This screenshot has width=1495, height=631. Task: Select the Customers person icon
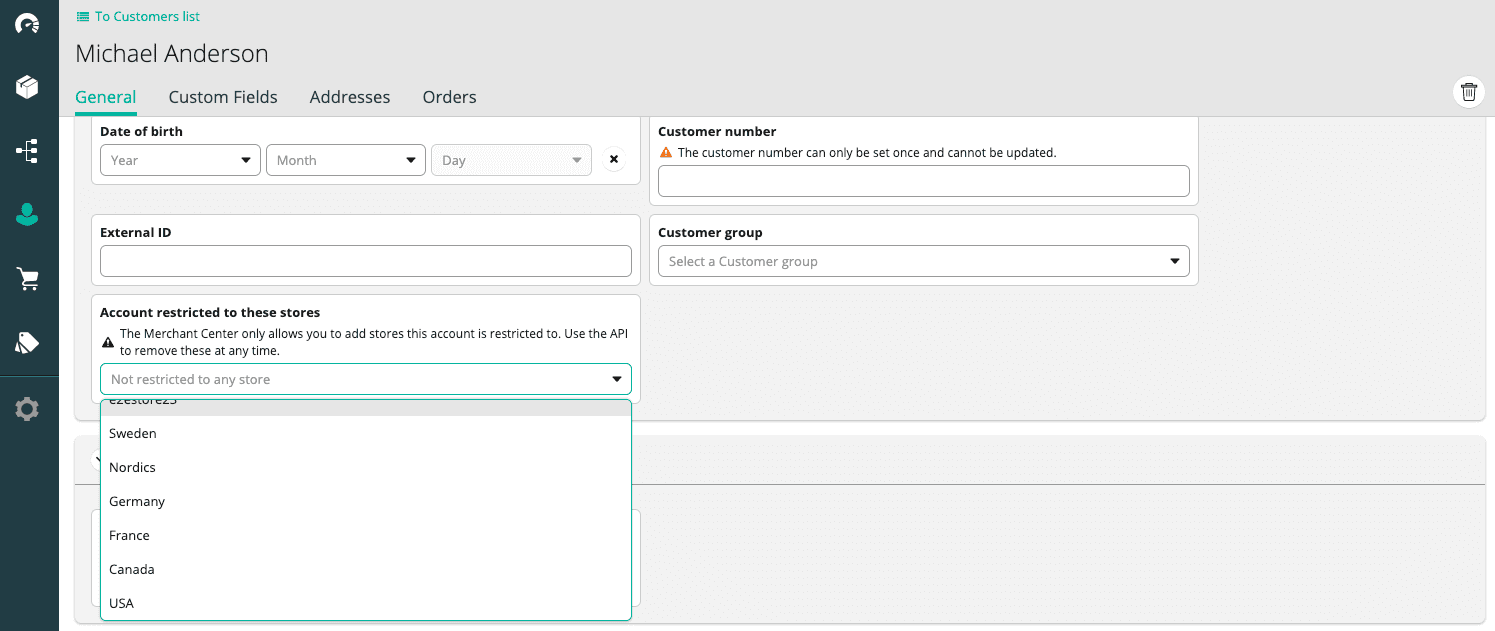[28, 214]
